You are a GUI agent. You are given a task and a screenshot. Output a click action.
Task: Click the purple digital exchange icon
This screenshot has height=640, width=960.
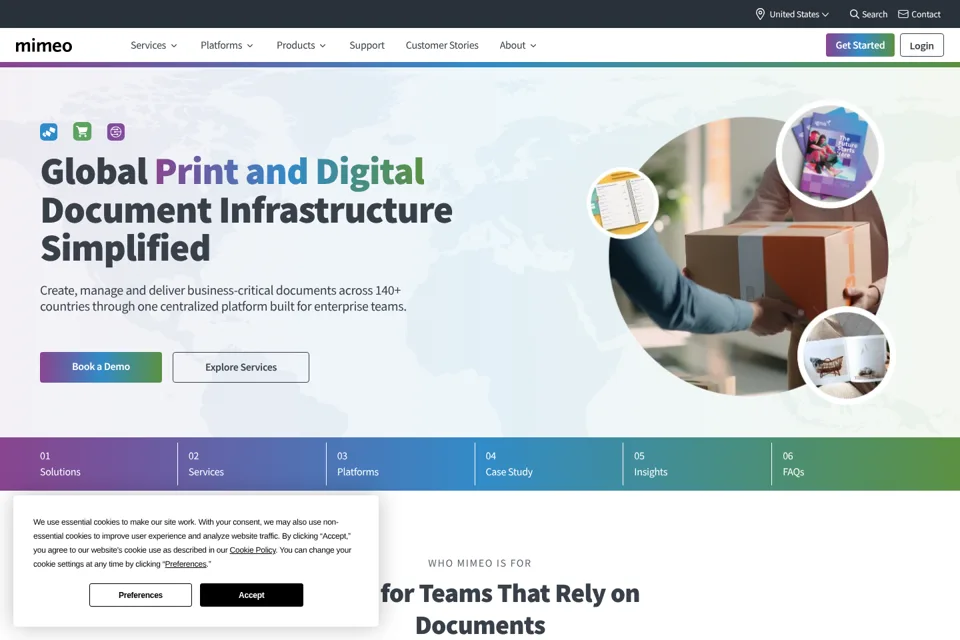point(116,132)
